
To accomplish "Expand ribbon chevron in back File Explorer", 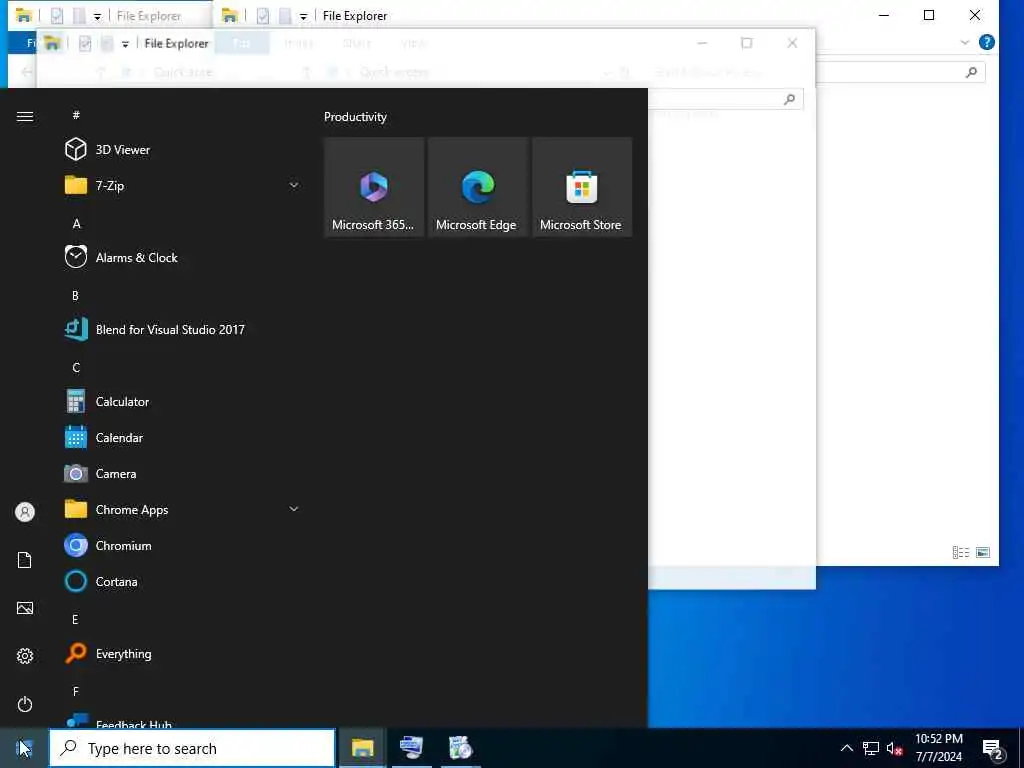I will [x=965, y=42].
